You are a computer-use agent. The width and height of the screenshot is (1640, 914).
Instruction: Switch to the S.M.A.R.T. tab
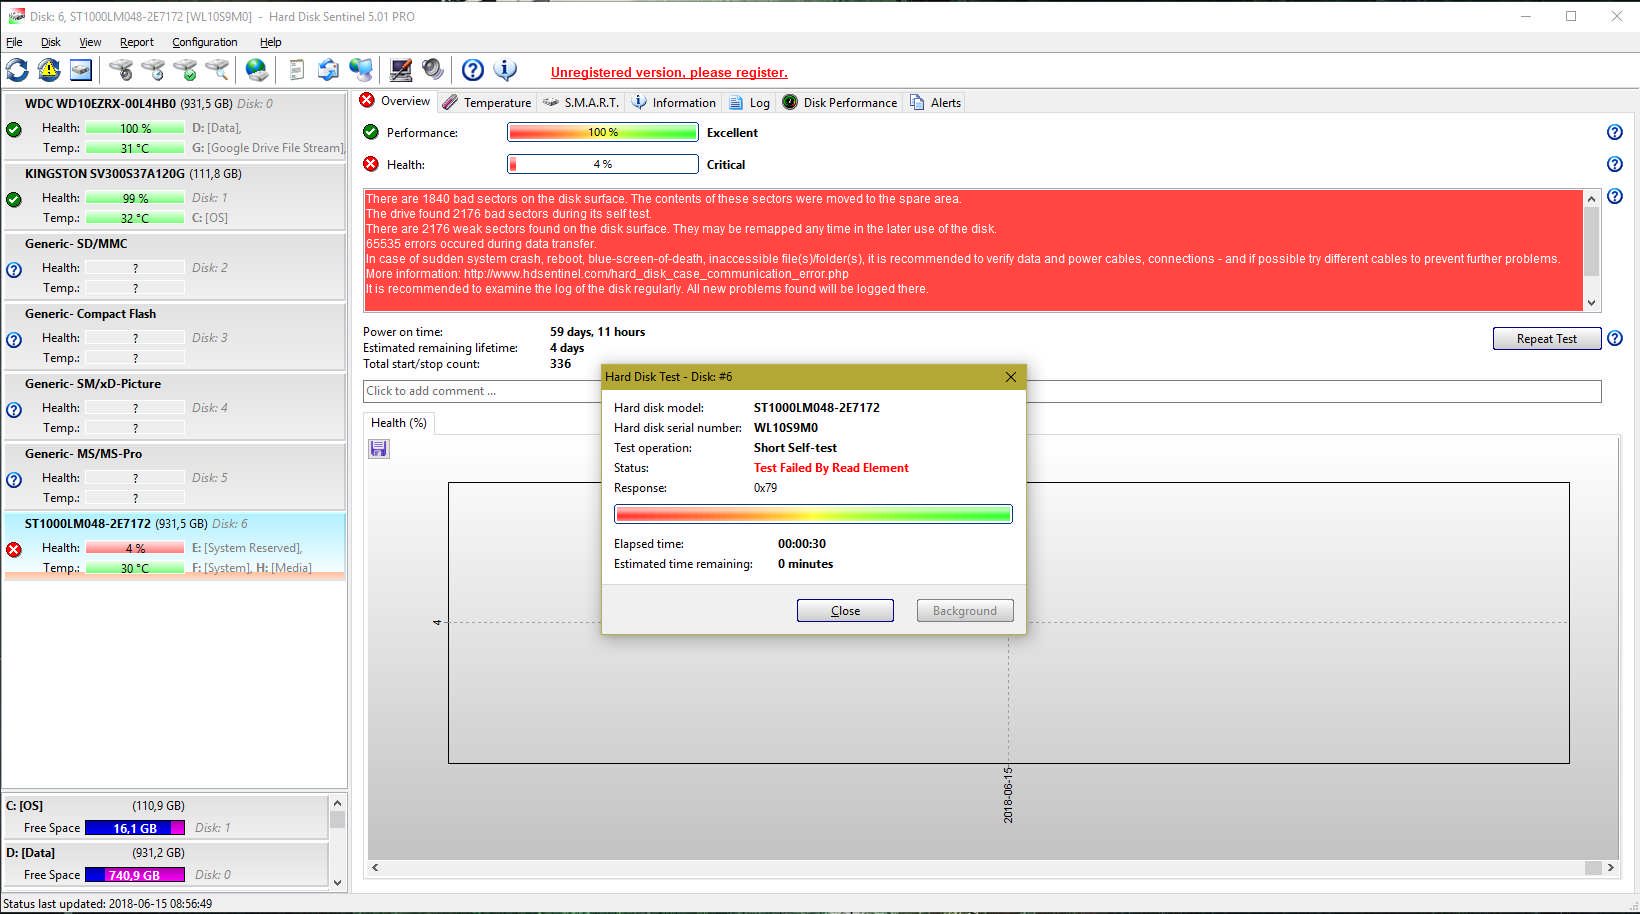click(x=581, y=102)
